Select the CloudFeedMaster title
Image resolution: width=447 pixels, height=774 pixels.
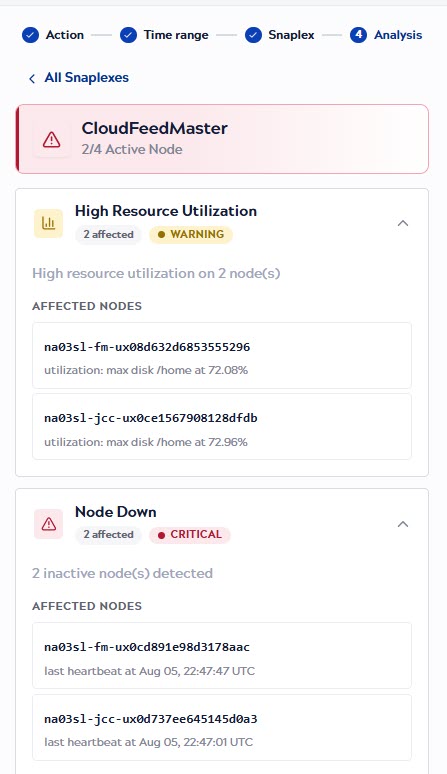(154, 128)
